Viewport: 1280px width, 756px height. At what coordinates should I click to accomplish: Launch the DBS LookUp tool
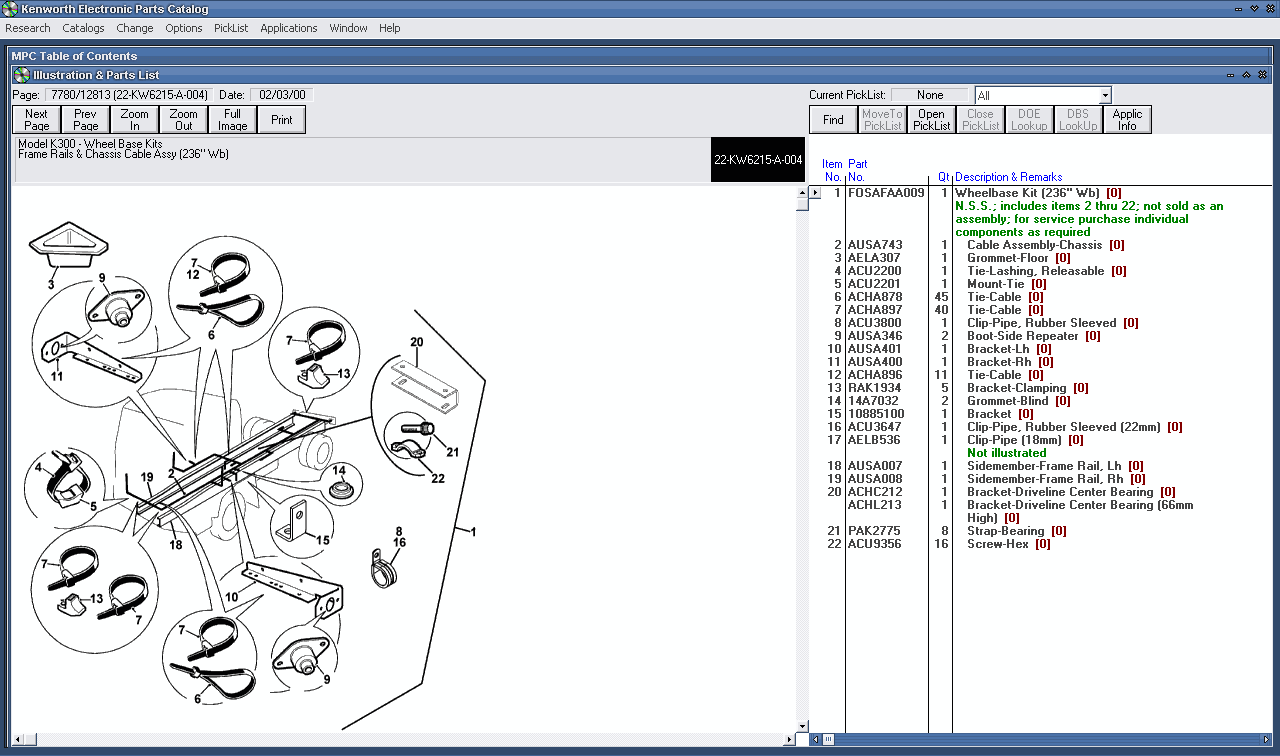(1078, 119)
